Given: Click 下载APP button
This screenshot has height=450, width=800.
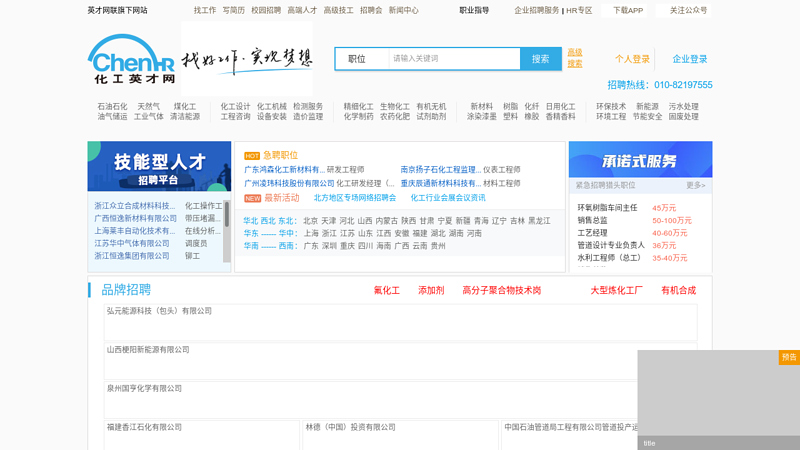Looking at the screenshot, I should (x=624, y=10).
